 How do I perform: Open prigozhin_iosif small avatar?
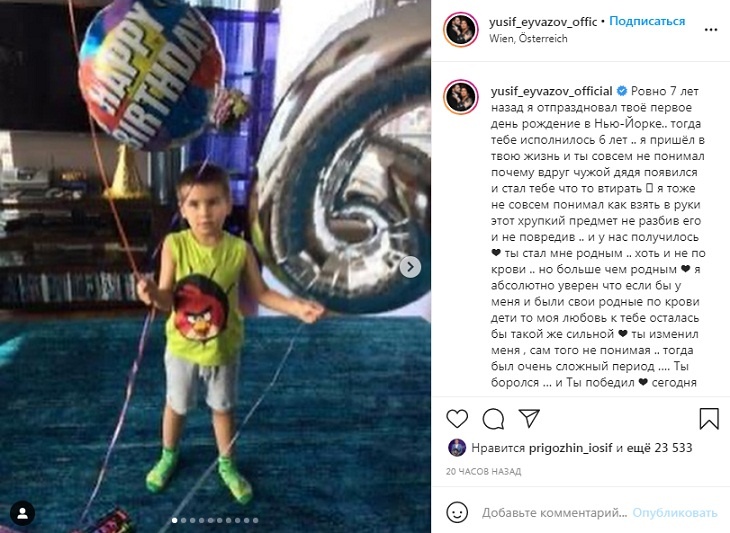(x=456, y=448)
